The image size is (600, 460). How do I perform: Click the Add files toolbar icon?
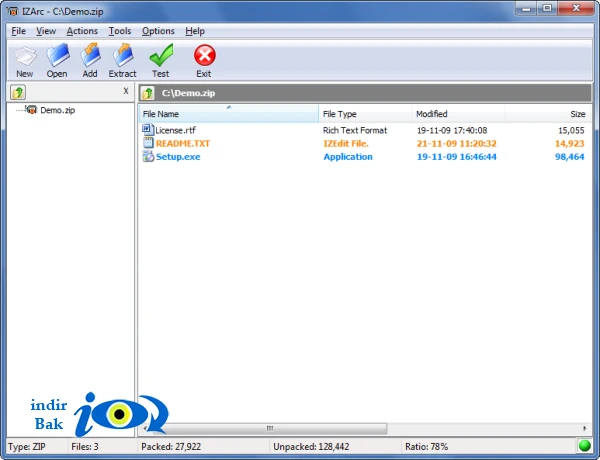tap(90, 55)
